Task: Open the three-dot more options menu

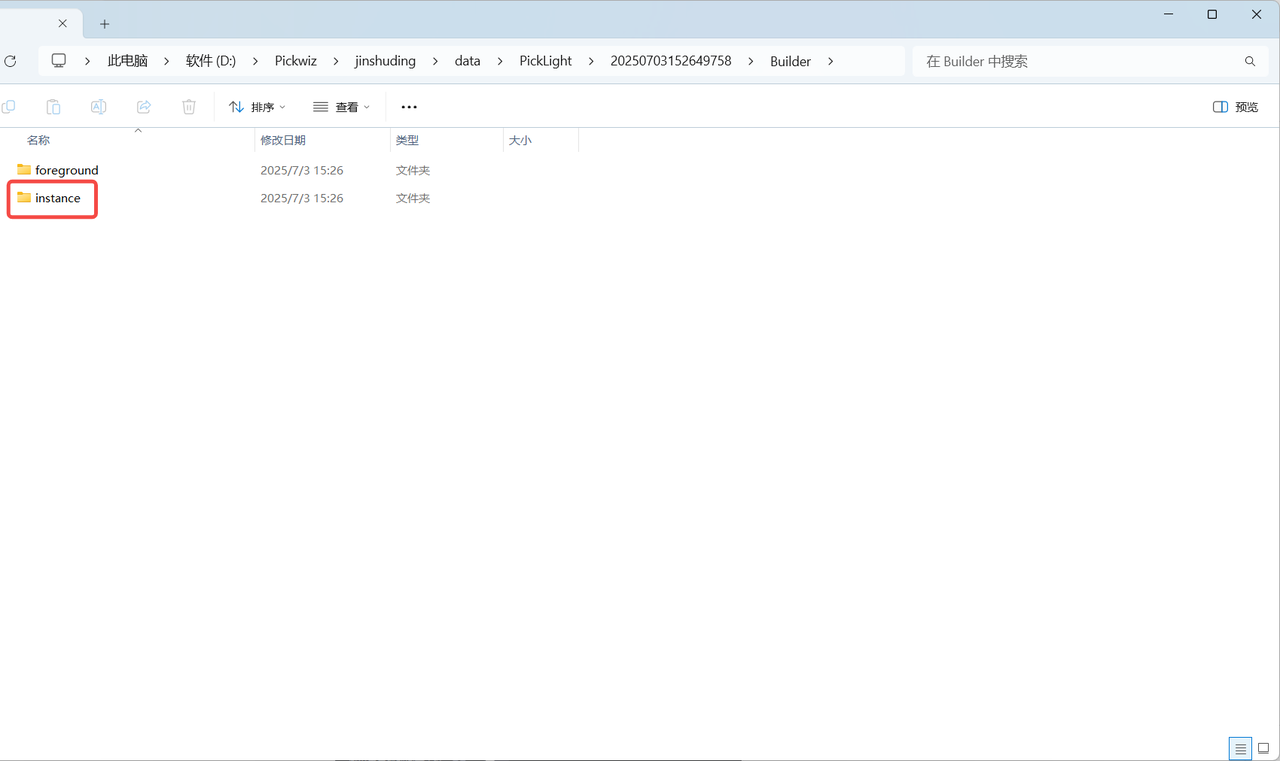Action: pyautogui.click(x=409, y=107)
